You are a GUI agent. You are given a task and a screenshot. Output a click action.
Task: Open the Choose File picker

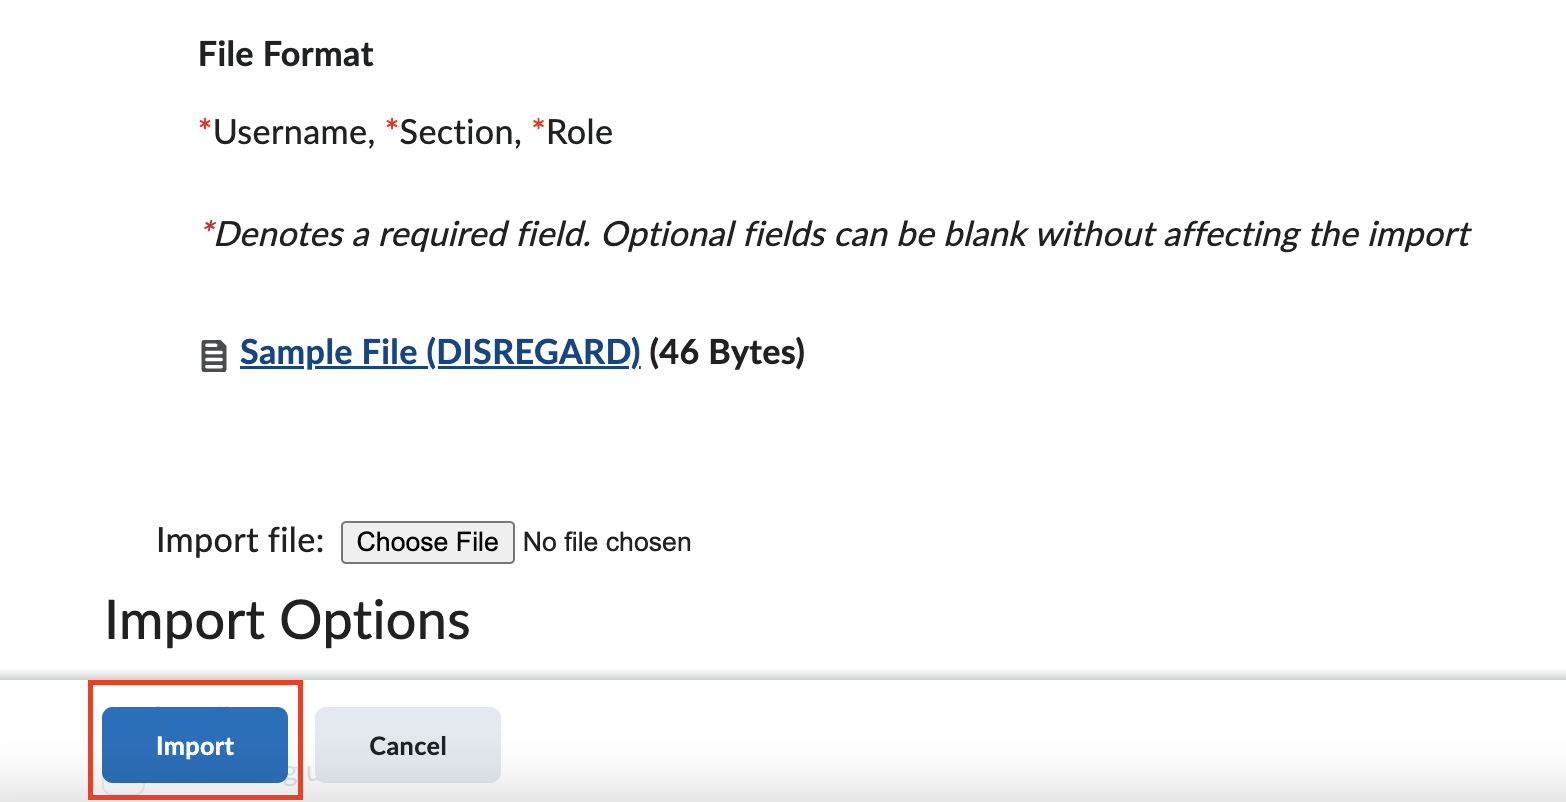428,542
